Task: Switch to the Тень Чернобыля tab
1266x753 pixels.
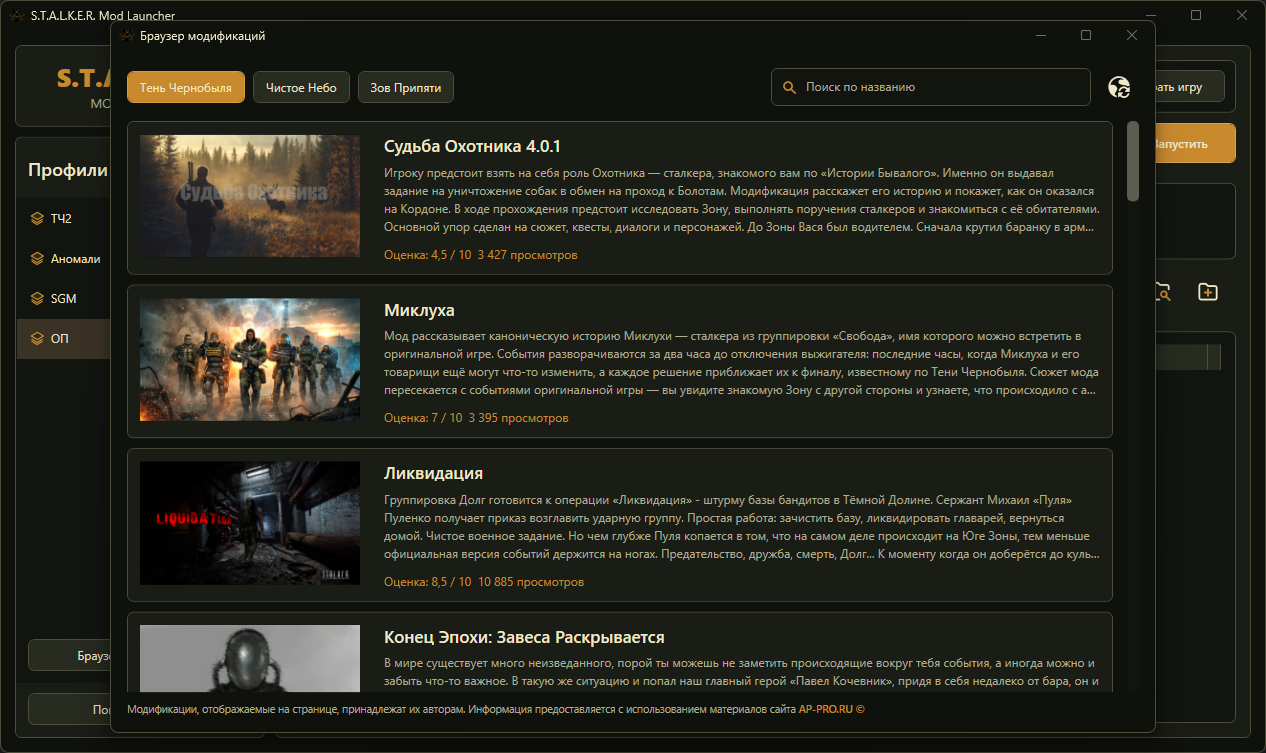Action: tap(186, 87)
